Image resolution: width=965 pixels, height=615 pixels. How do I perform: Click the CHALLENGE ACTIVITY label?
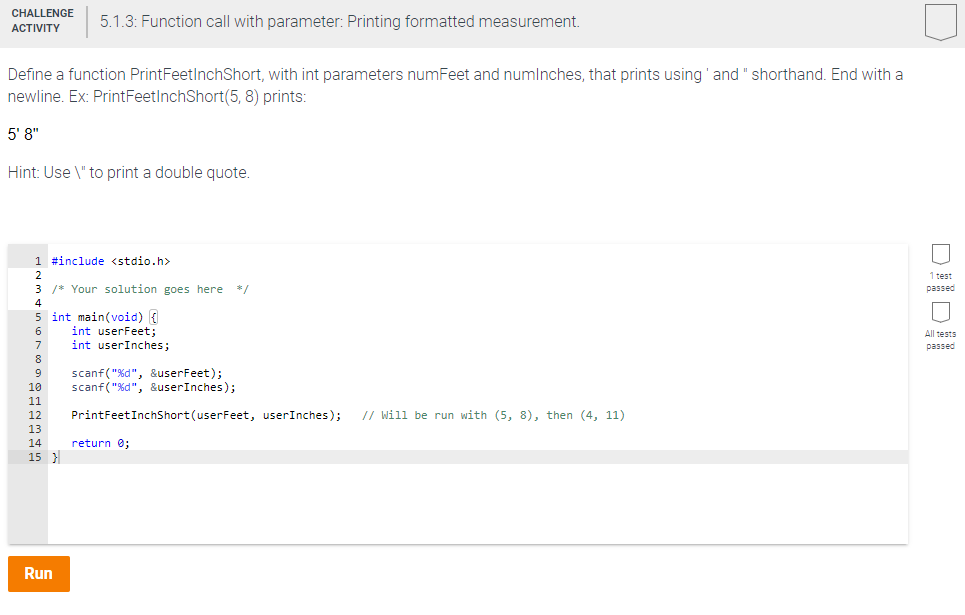point(41,20)
